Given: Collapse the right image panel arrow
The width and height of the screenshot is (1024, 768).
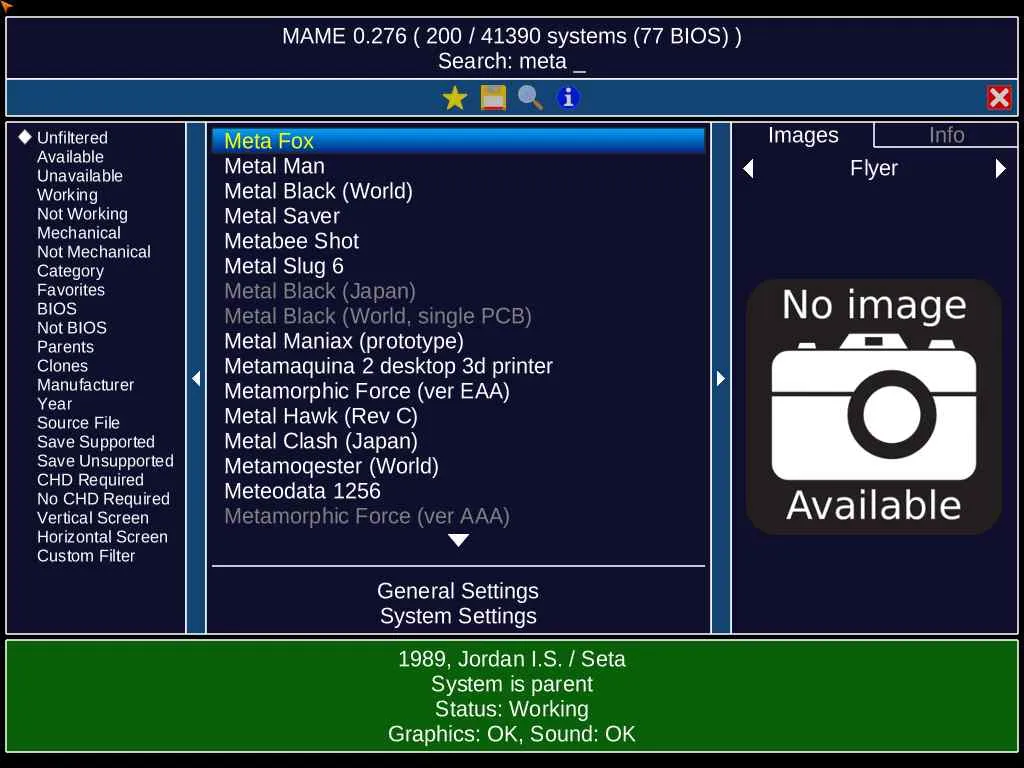Looking at the screenshot, I should [720, 378].
